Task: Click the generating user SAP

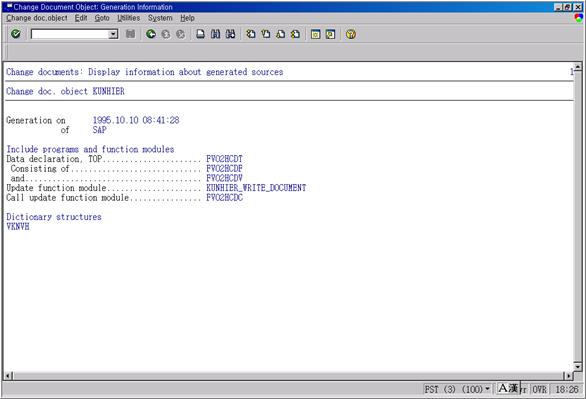Action: pos(99,130)
